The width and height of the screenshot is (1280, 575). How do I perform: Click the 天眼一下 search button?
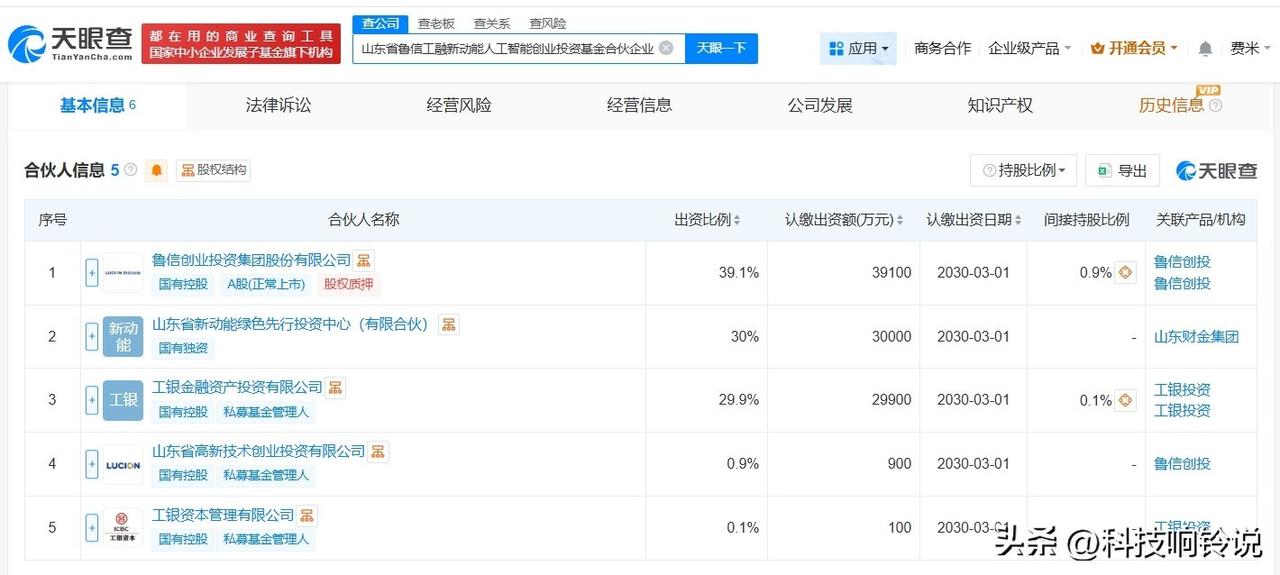coord(721,48)
